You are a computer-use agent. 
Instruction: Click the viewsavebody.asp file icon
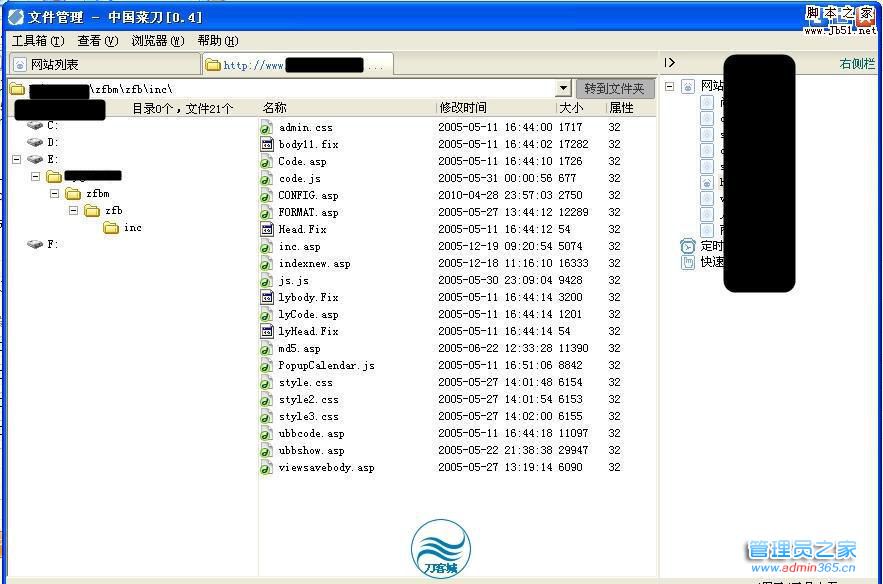(266, 468)
